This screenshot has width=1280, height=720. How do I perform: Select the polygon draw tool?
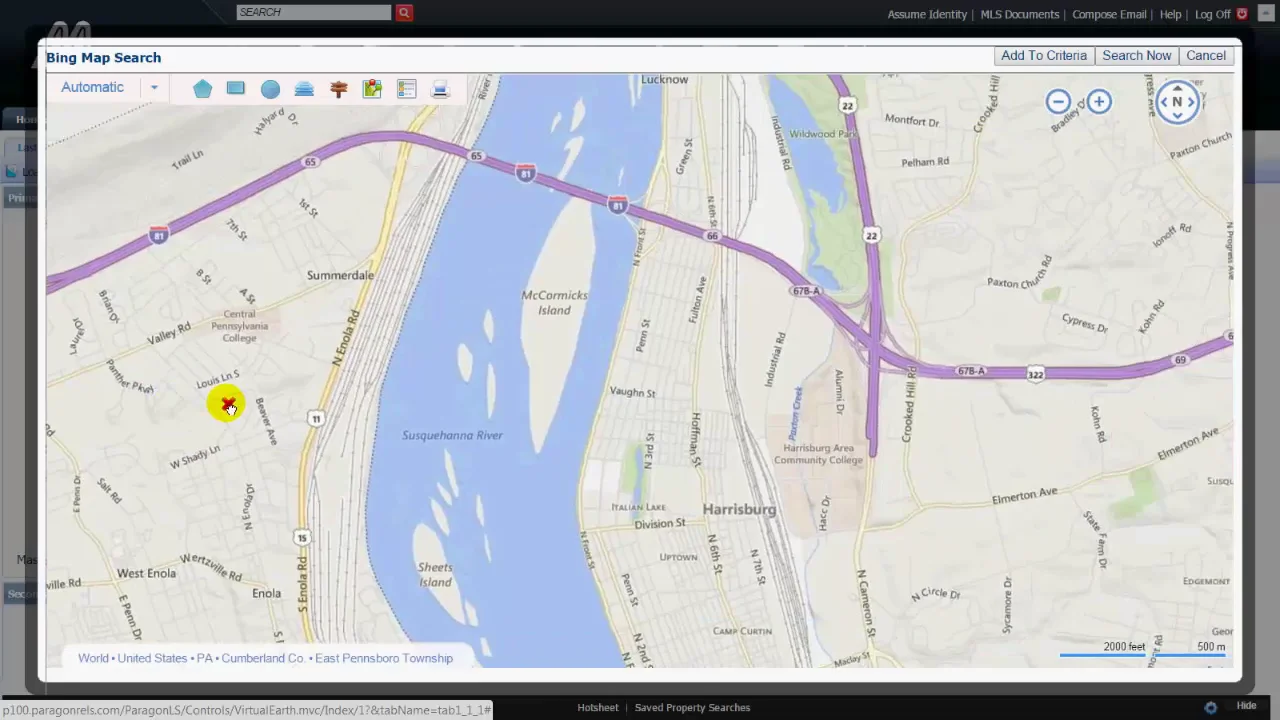(x=202, y=89)
